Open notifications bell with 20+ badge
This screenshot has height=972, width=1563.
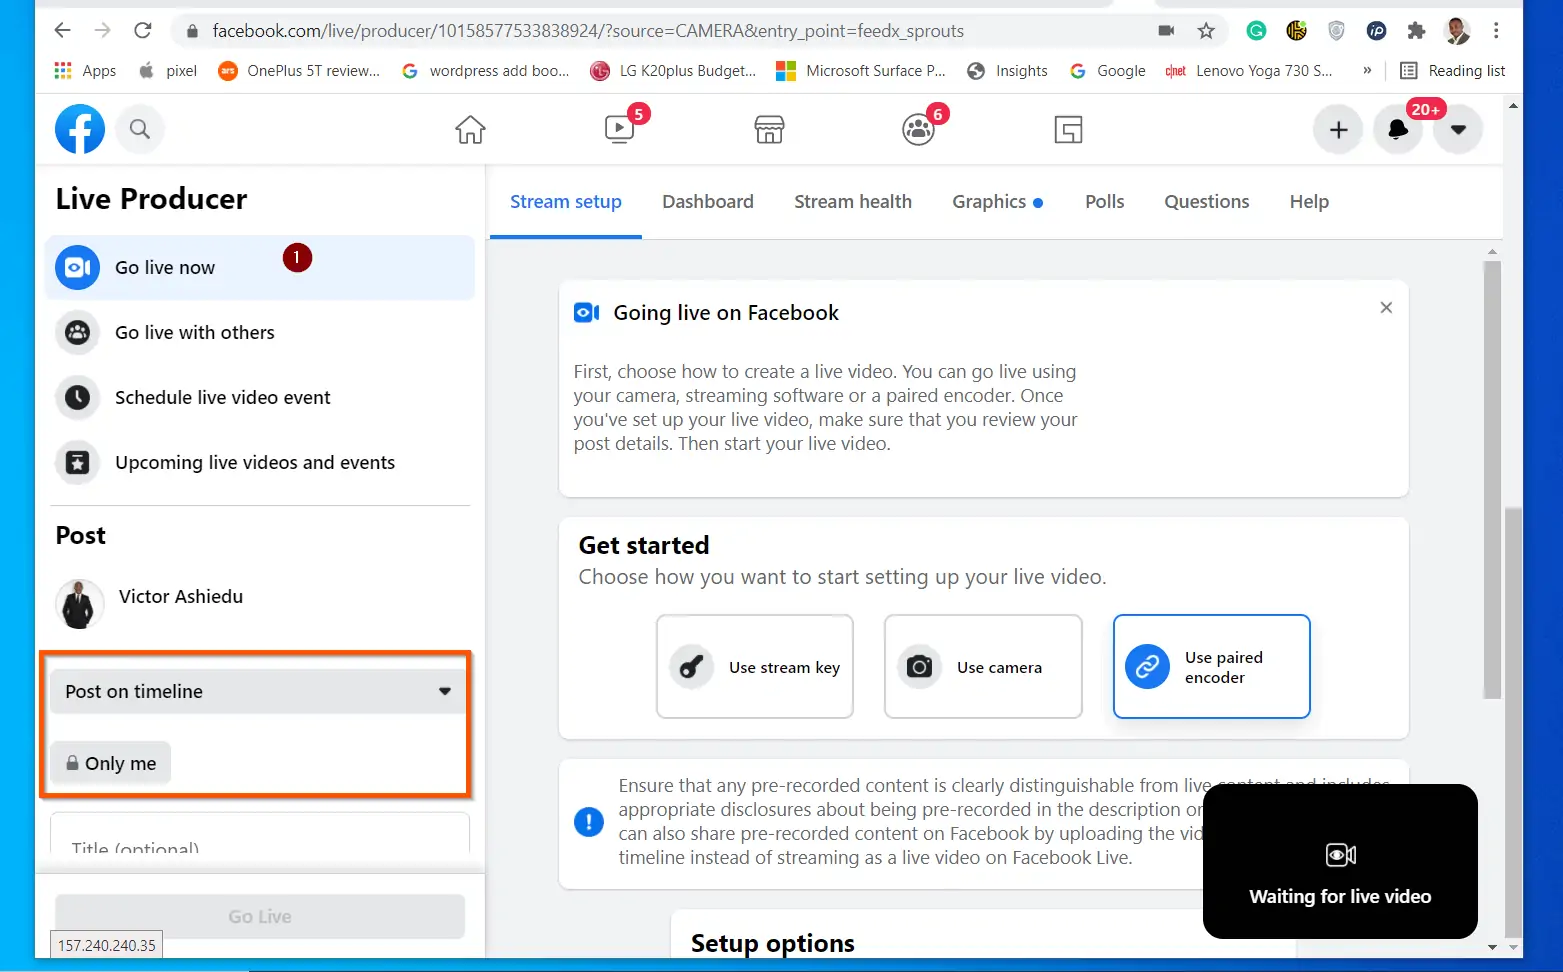tap(1398, 130)
